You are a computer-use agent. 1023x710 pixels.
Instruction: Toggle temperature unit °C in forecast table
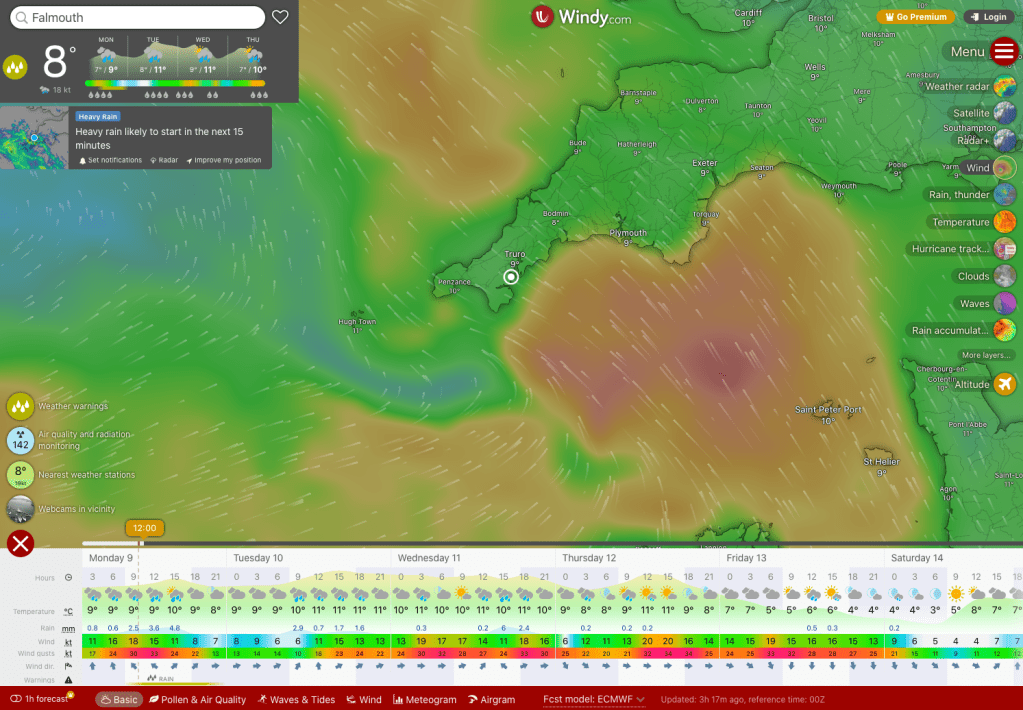tap(68, 611)
